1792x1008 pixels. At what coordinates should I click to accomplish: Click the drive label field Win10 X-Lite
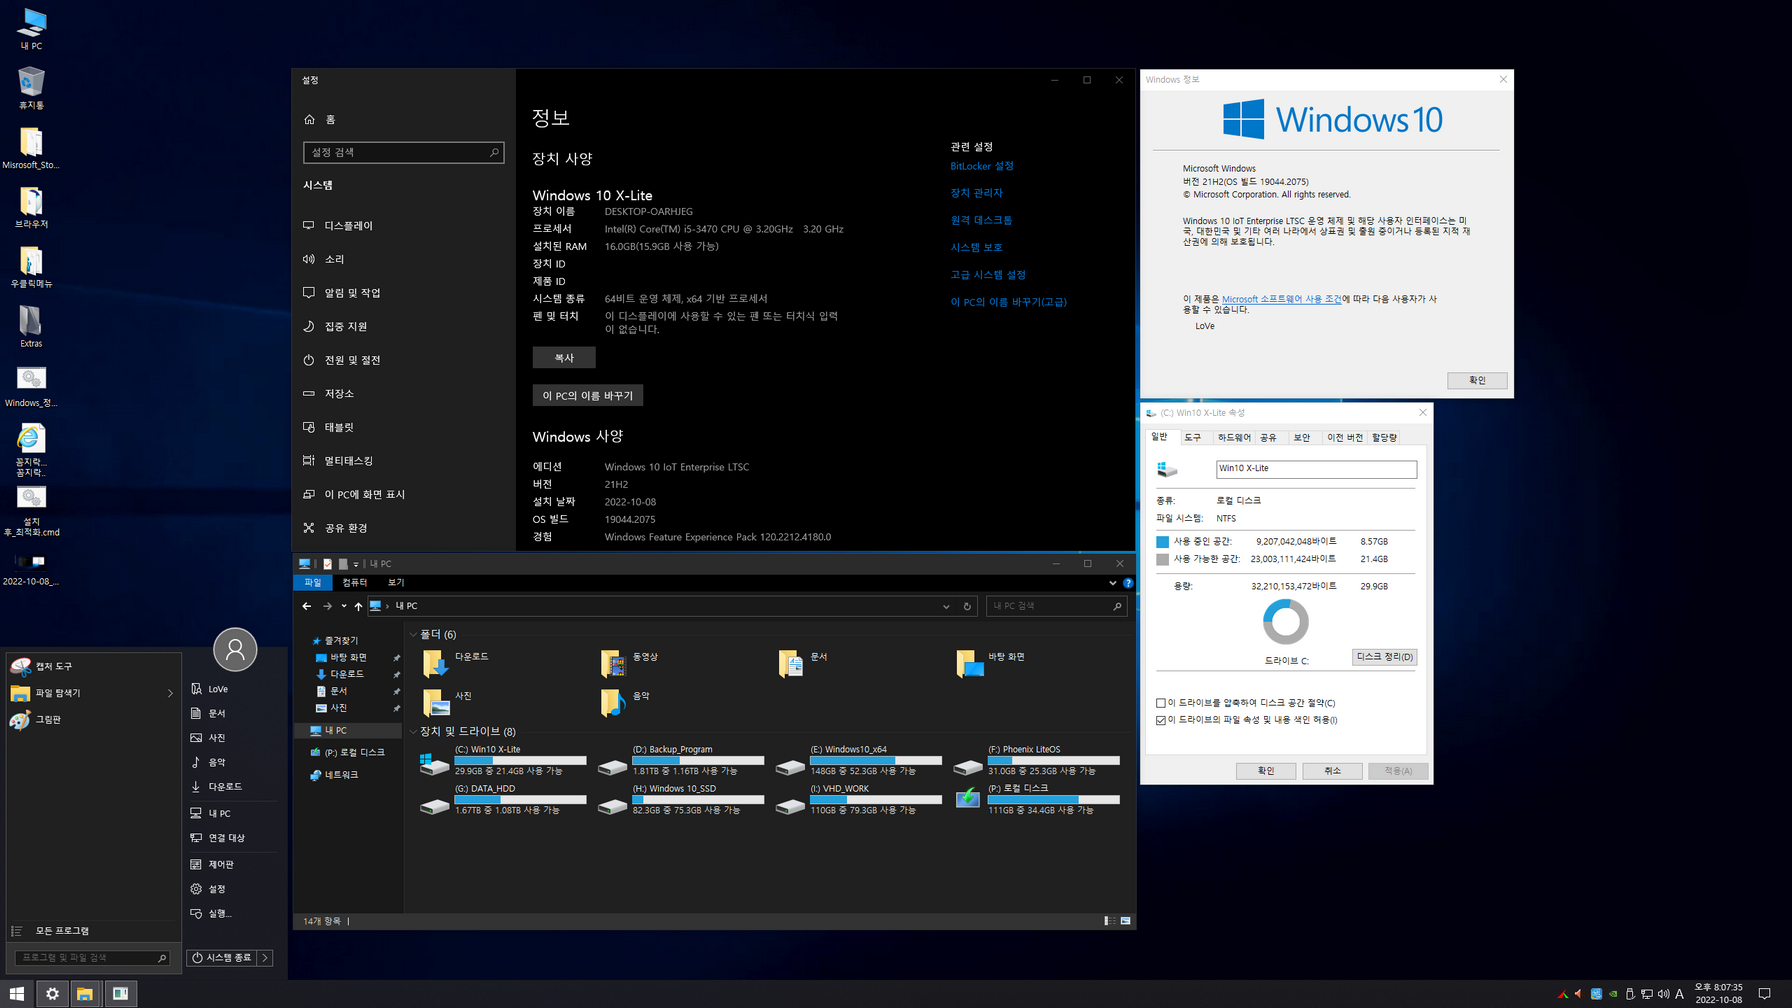coord(1316,469)
